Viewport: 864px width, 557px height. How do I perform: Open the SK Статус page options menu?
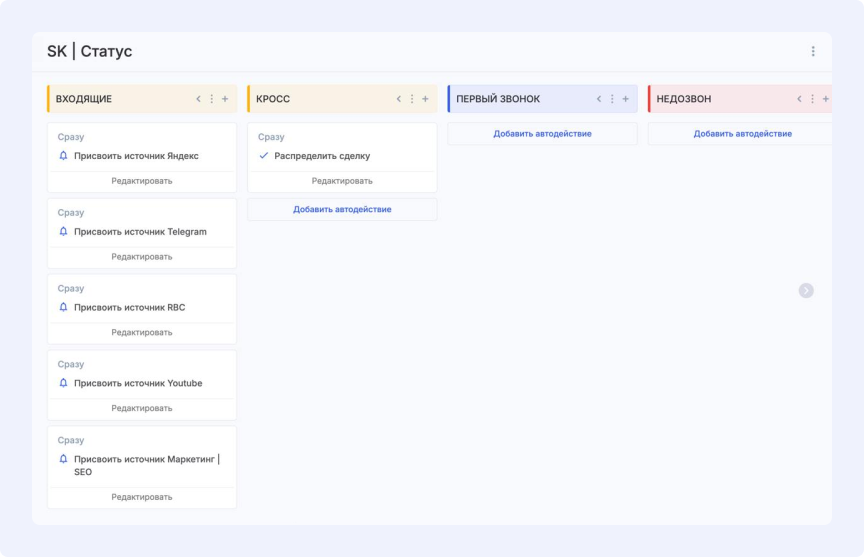click(813, 52)
